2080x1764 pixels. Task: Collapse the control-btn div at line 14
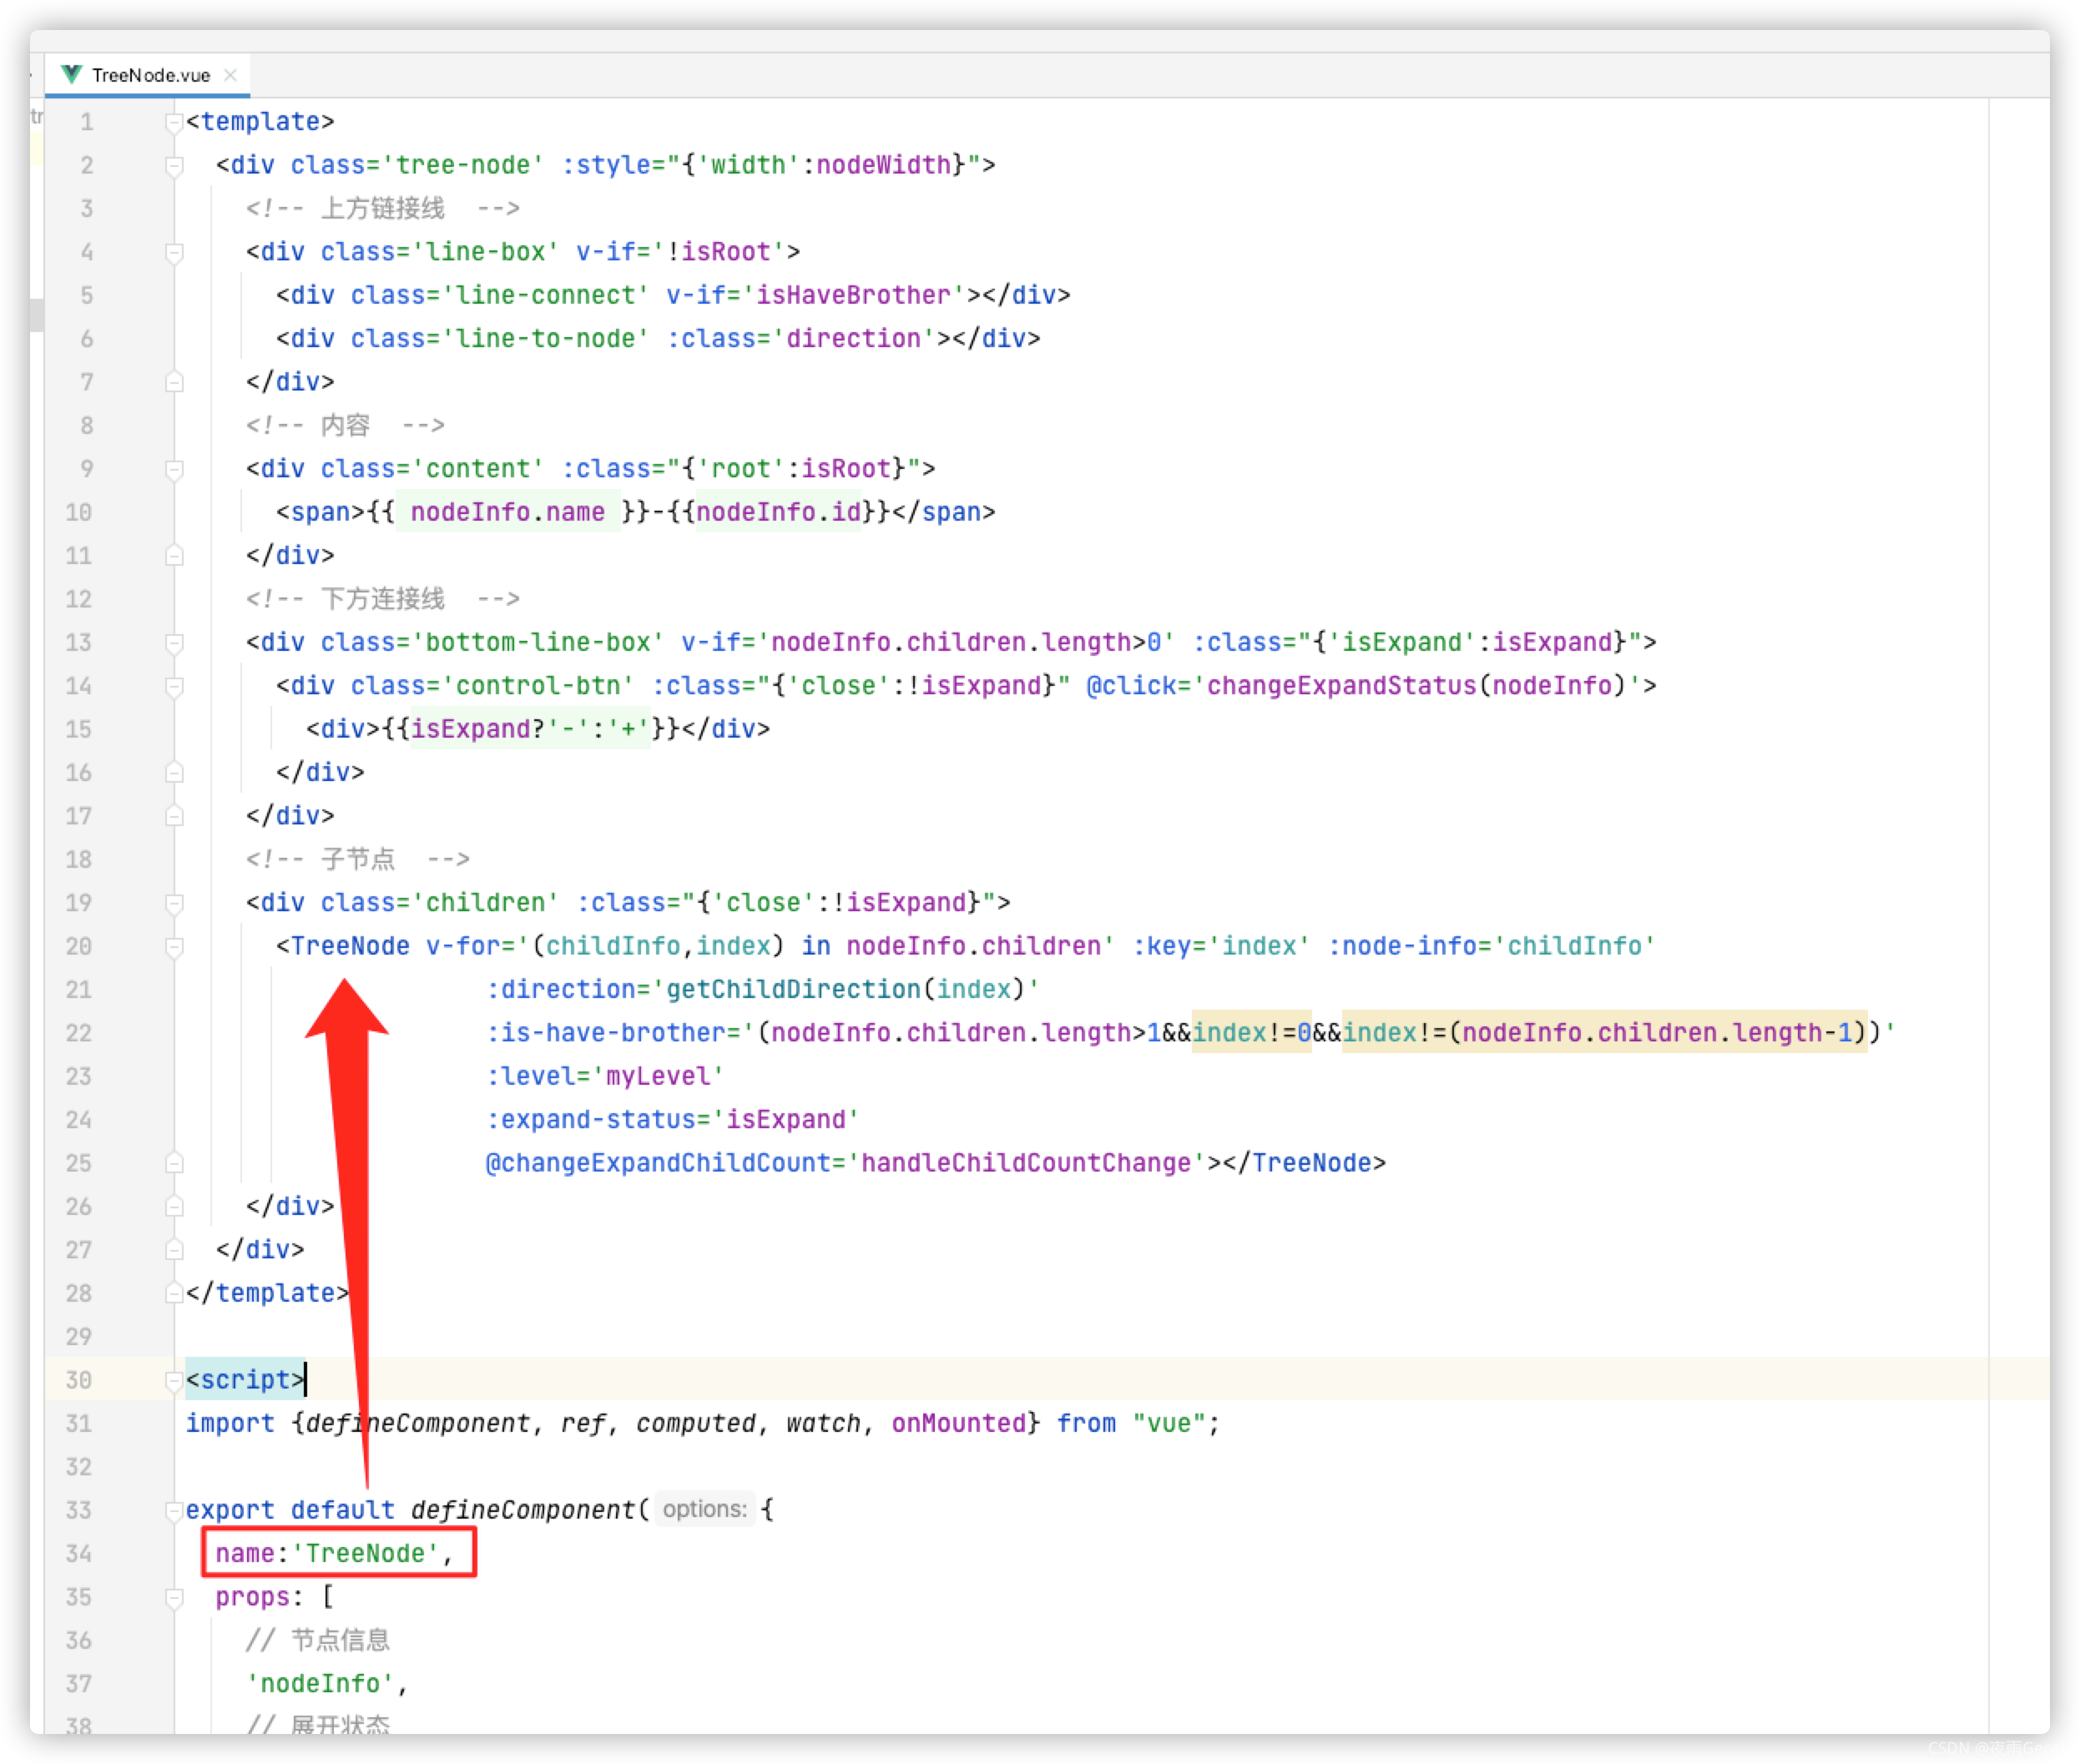[175, 686]
